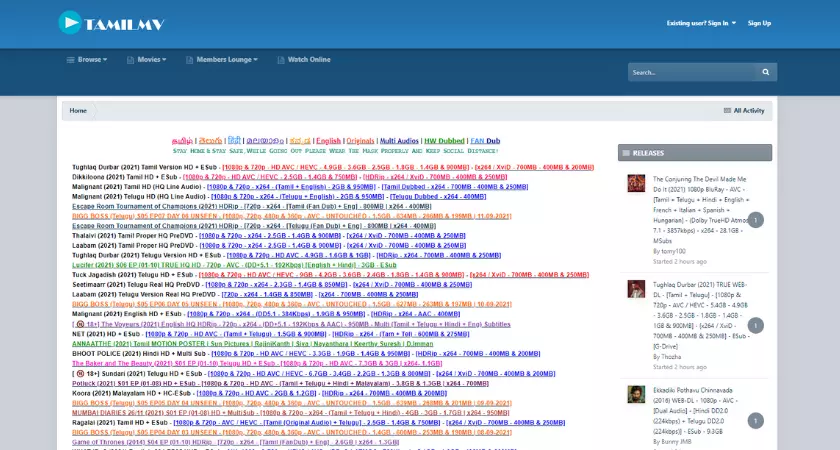This screenshot has height=450, width=840.
Task: Open Tuck Jagadish Telugu HD link
Action: (x=331, y=275)
